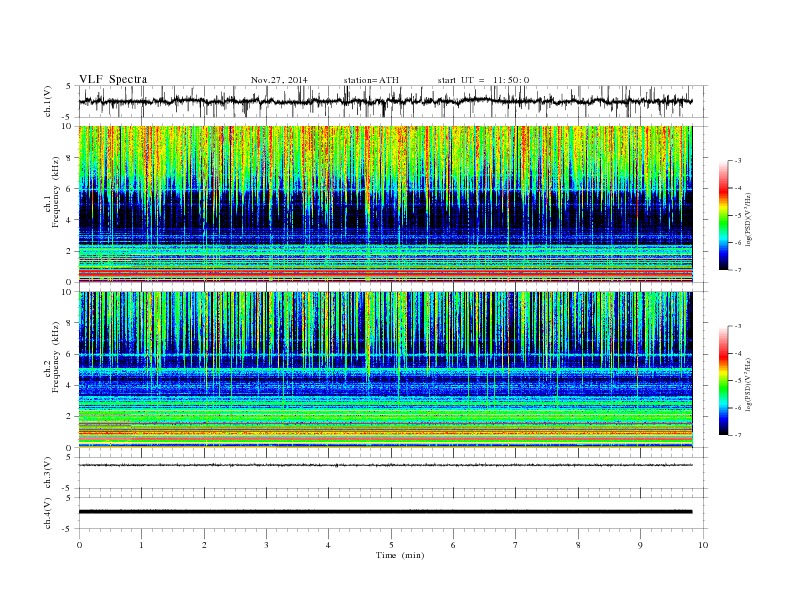
Task: Click the "station=ATH" header label
Action: (371, 80)
